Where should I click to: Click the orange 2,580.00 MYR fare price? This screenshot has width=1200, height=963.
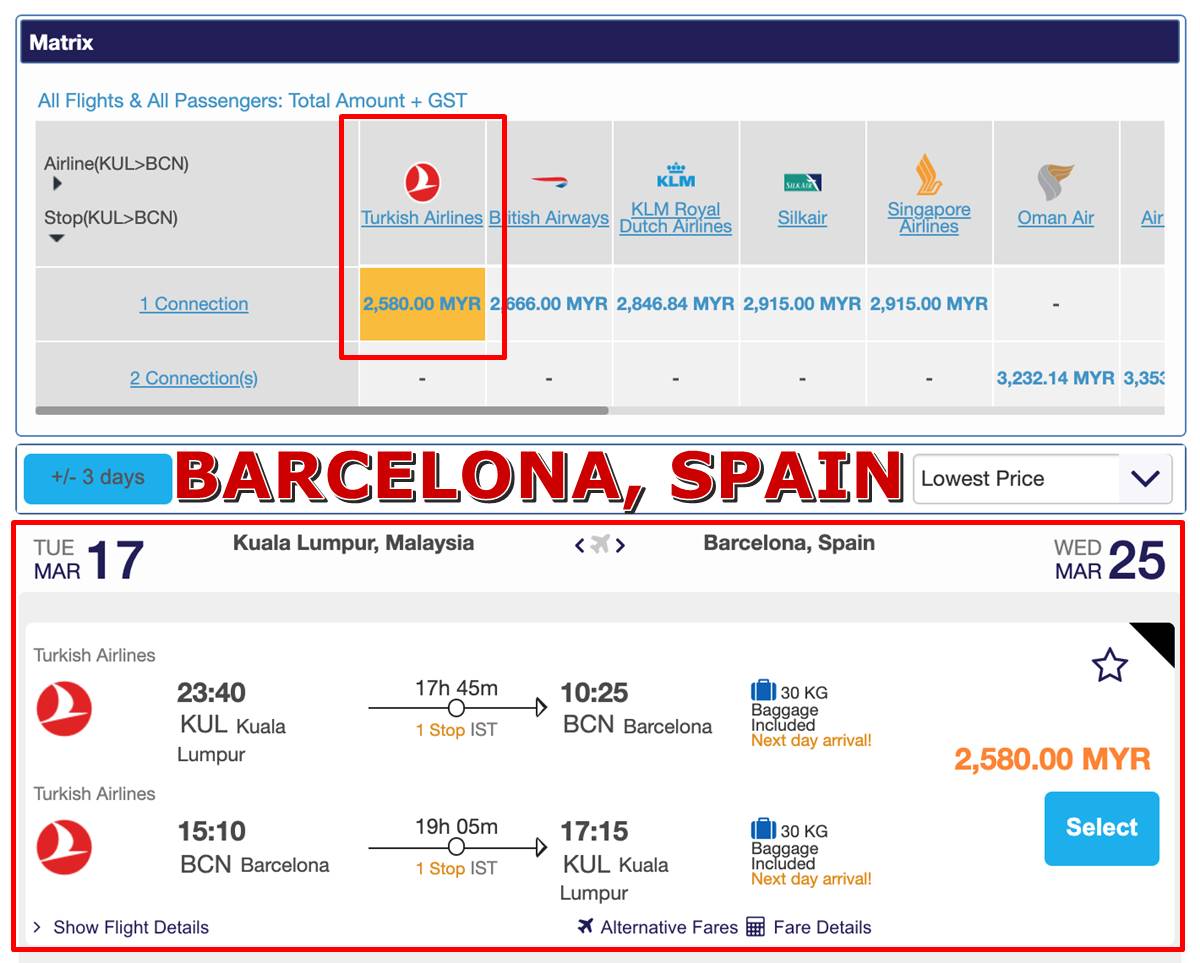point(1052,759)
